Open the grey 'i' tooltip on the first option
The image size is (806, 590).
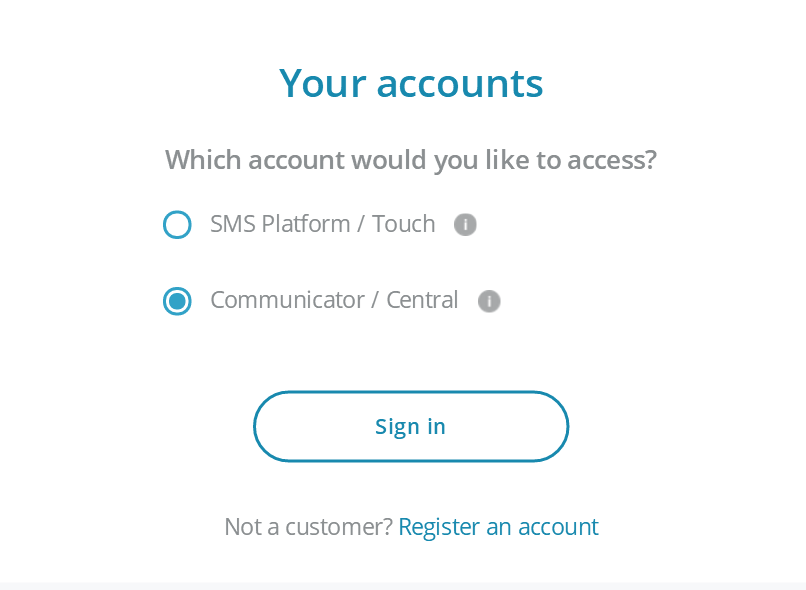click(x=465, y=225)
